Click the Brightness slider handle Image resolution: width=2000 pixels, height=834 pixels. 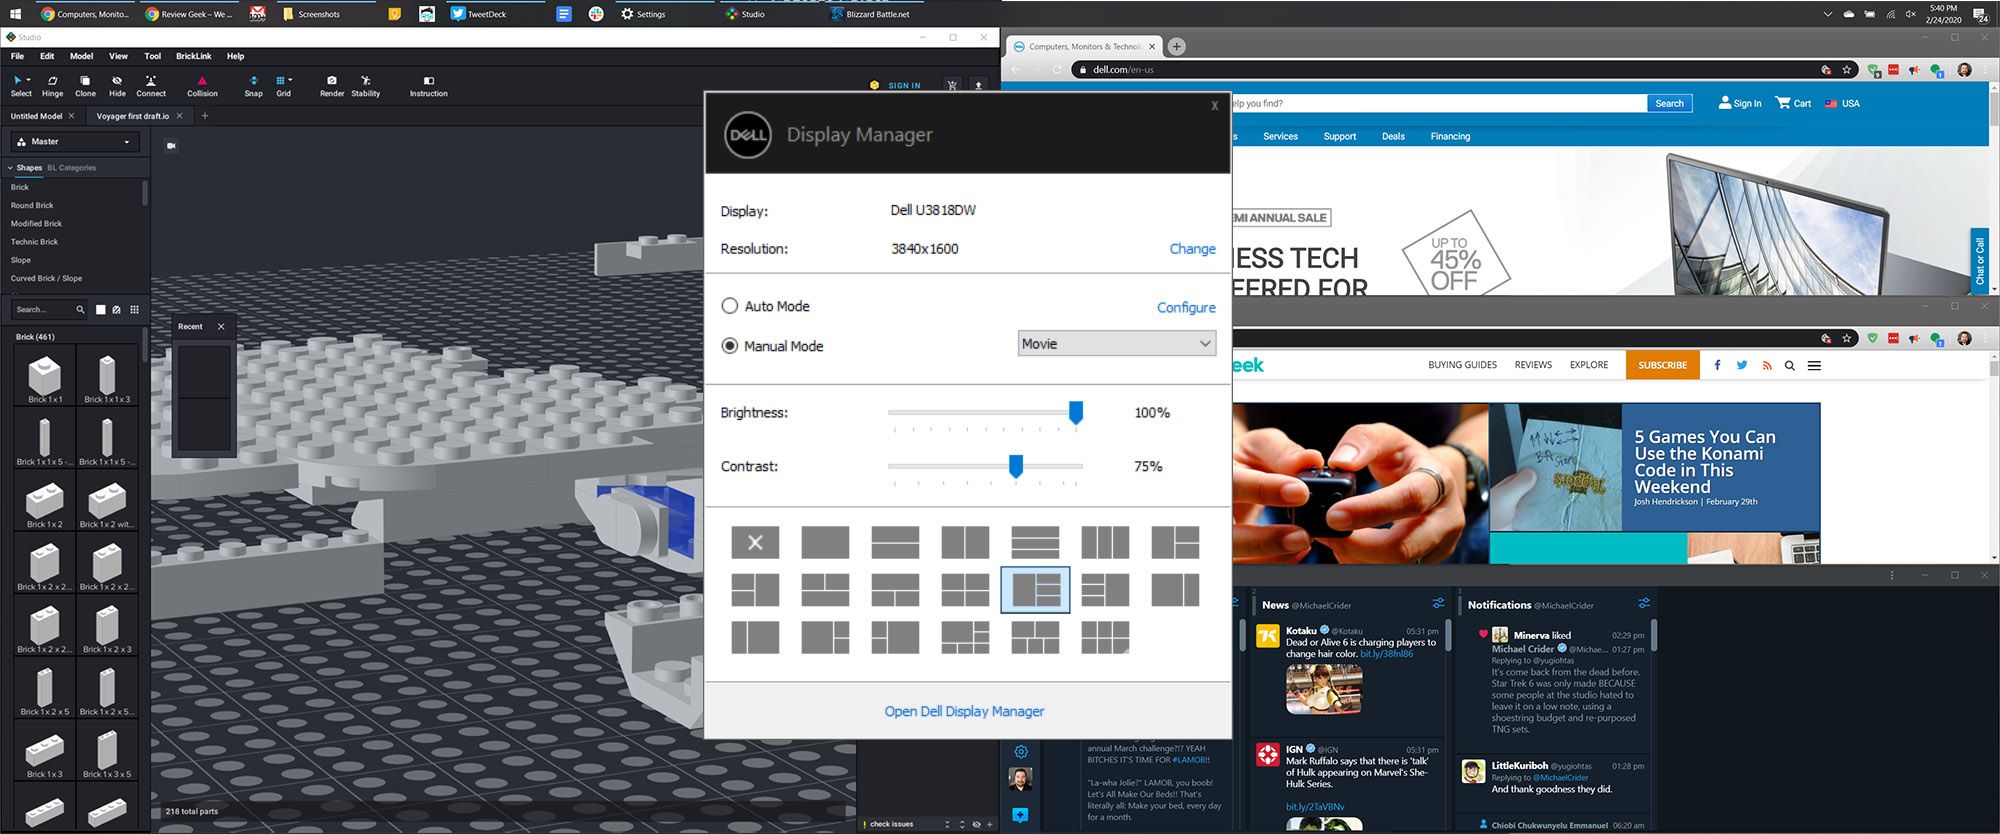tap(1076, 412)
